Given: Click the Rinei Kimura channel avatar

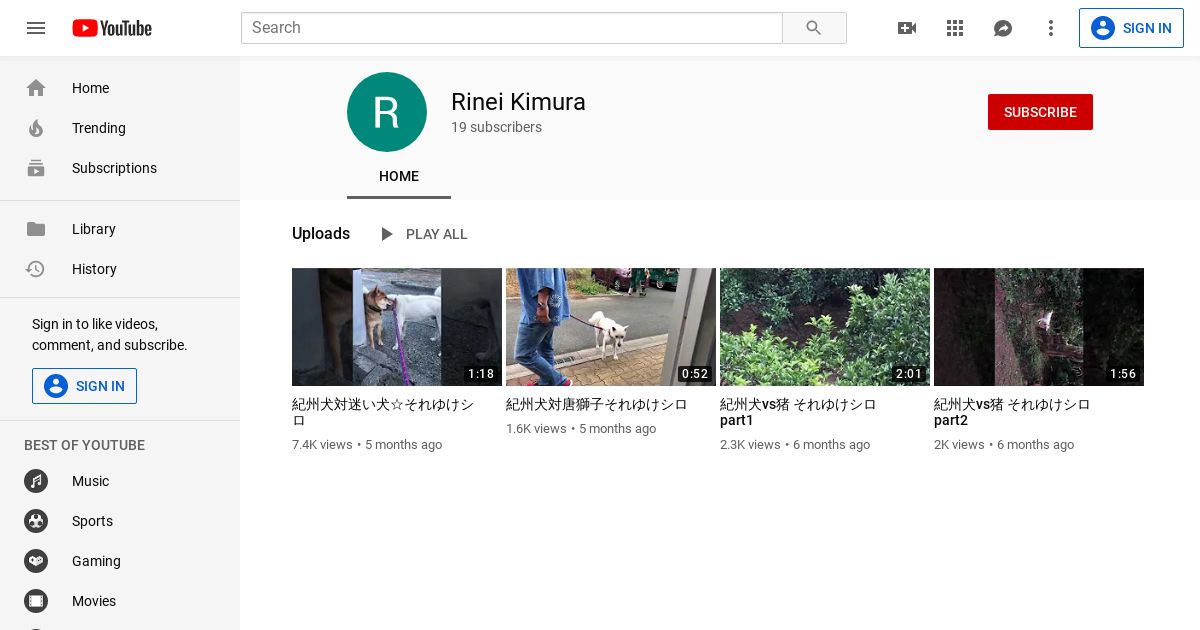Looking at the screenshot, I should click(x=387, y=112).
